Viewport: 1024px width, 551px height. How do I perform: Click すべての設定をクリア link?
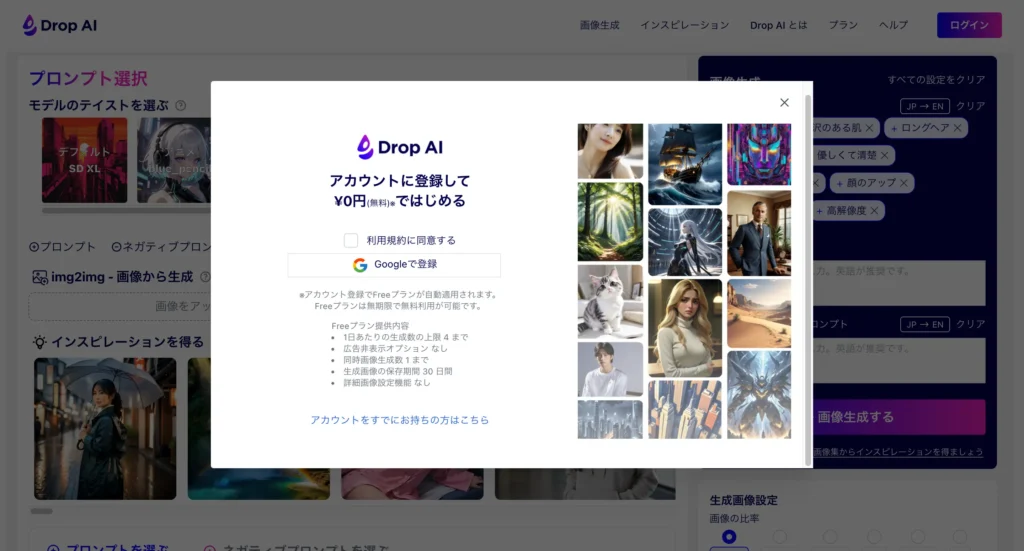(x=936, y=80)
